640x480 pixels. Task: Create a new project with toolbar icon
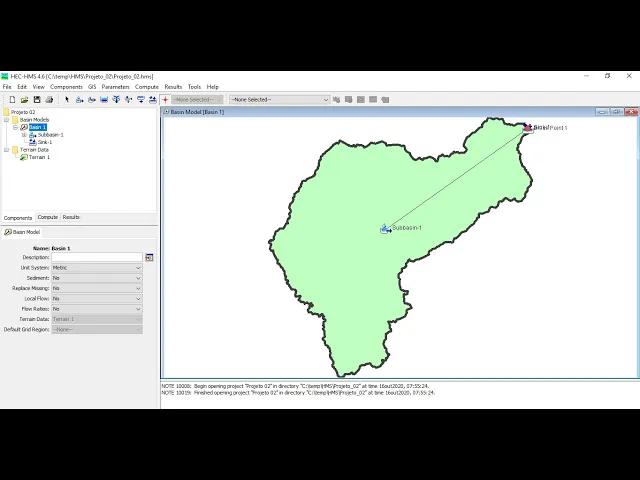coord(12,100)
